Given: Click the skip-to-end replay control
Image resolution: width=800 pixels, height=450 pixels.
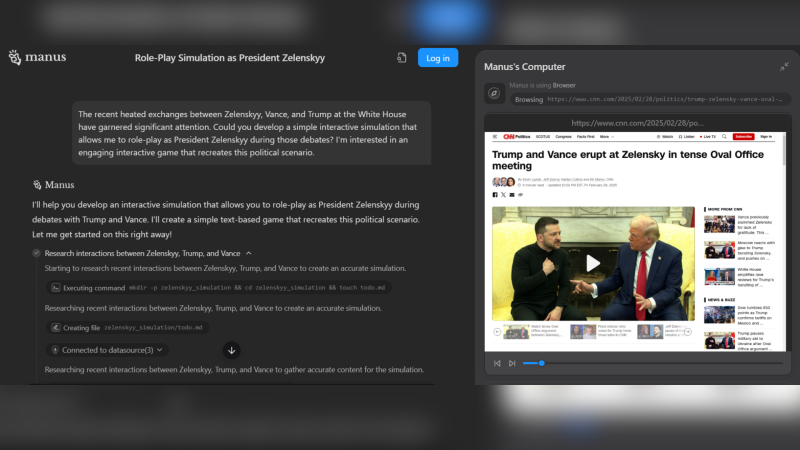Looking at the screenshot, I should [x=512, y=363].
